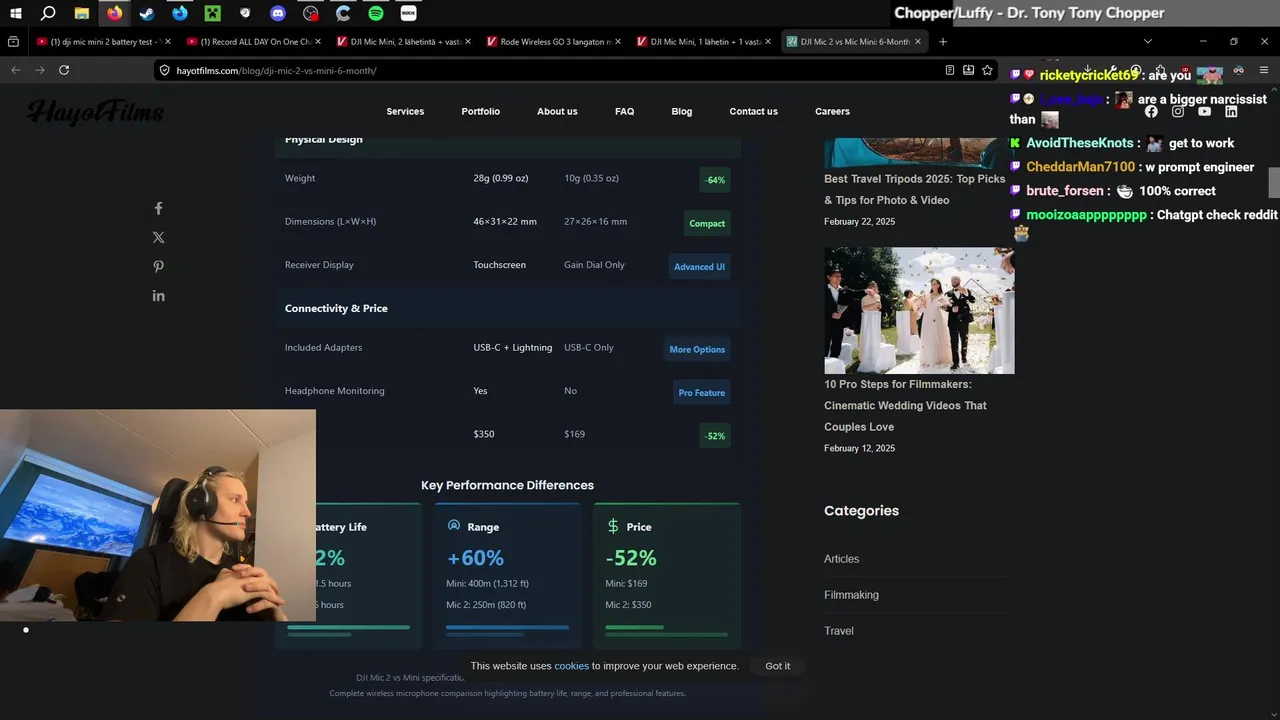
Task: Open OBS Studio from the taskbar
Action: pyautogui.click(x=311, y=13)
